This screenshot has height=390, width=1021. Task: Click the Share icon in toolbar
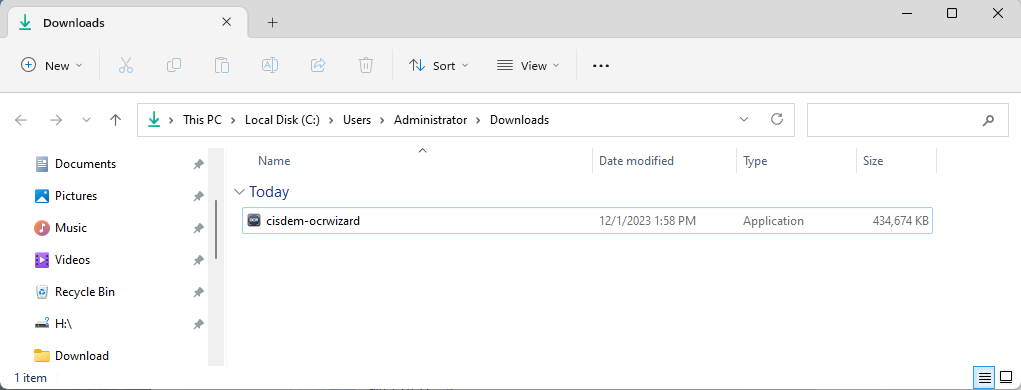(x=318, y=65)
